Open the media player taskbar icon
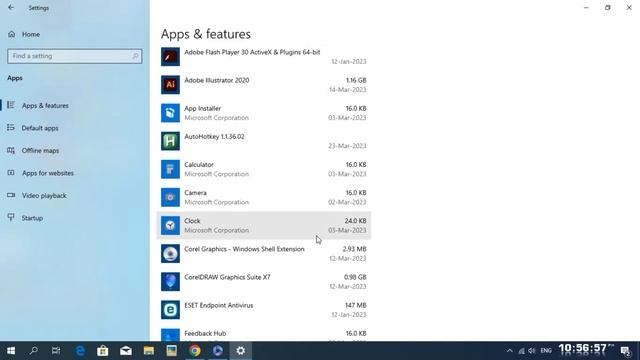Image resolution: width=640 pixels, height=360 pixels. point(218,351)
